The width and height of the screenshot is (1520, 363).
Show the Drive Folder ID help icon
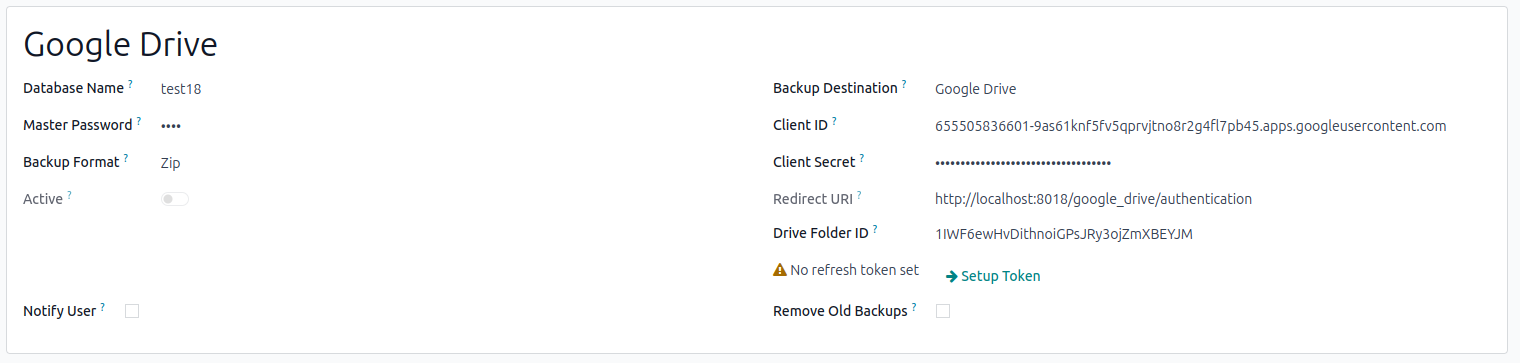874,230
